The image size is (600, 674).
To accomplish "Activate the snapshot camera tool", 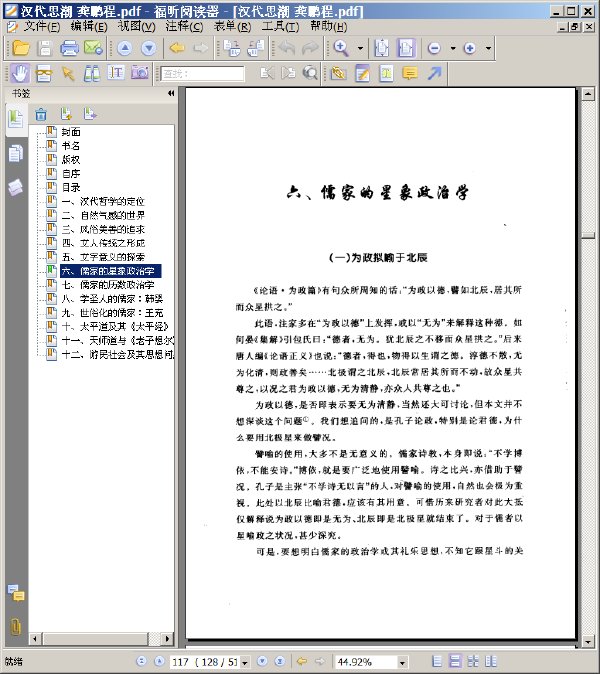I will tap(140, 73).
